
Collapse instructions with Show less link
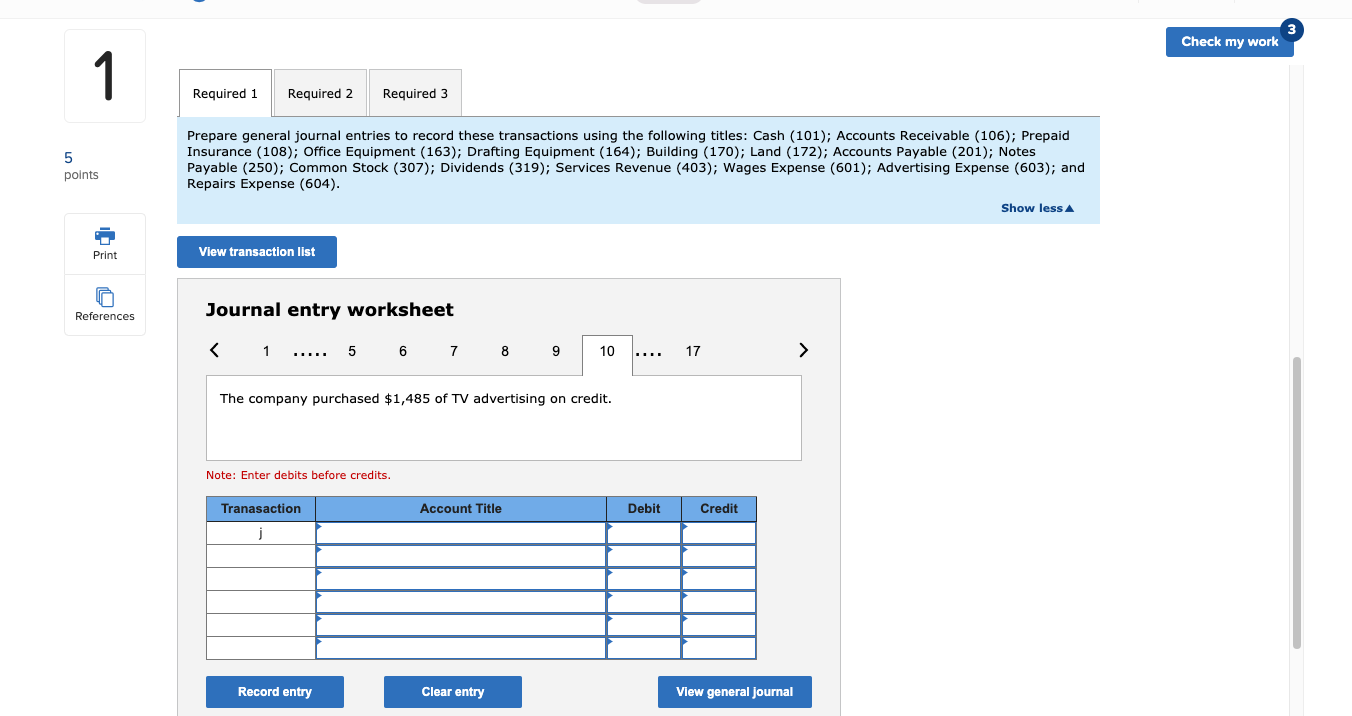[1037, 208]
